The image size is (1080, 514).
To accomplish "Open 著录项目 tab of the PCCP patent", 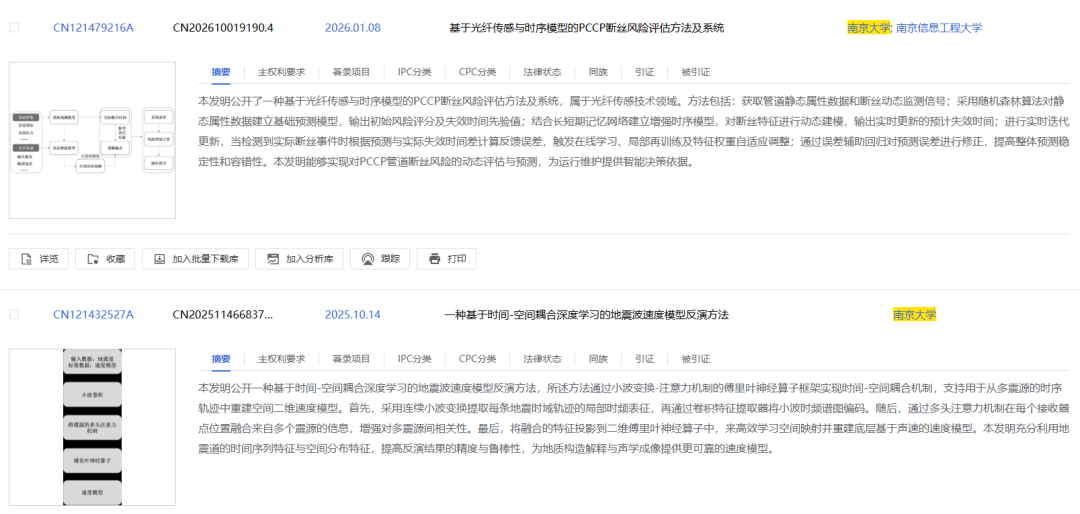I will point(351,72).
